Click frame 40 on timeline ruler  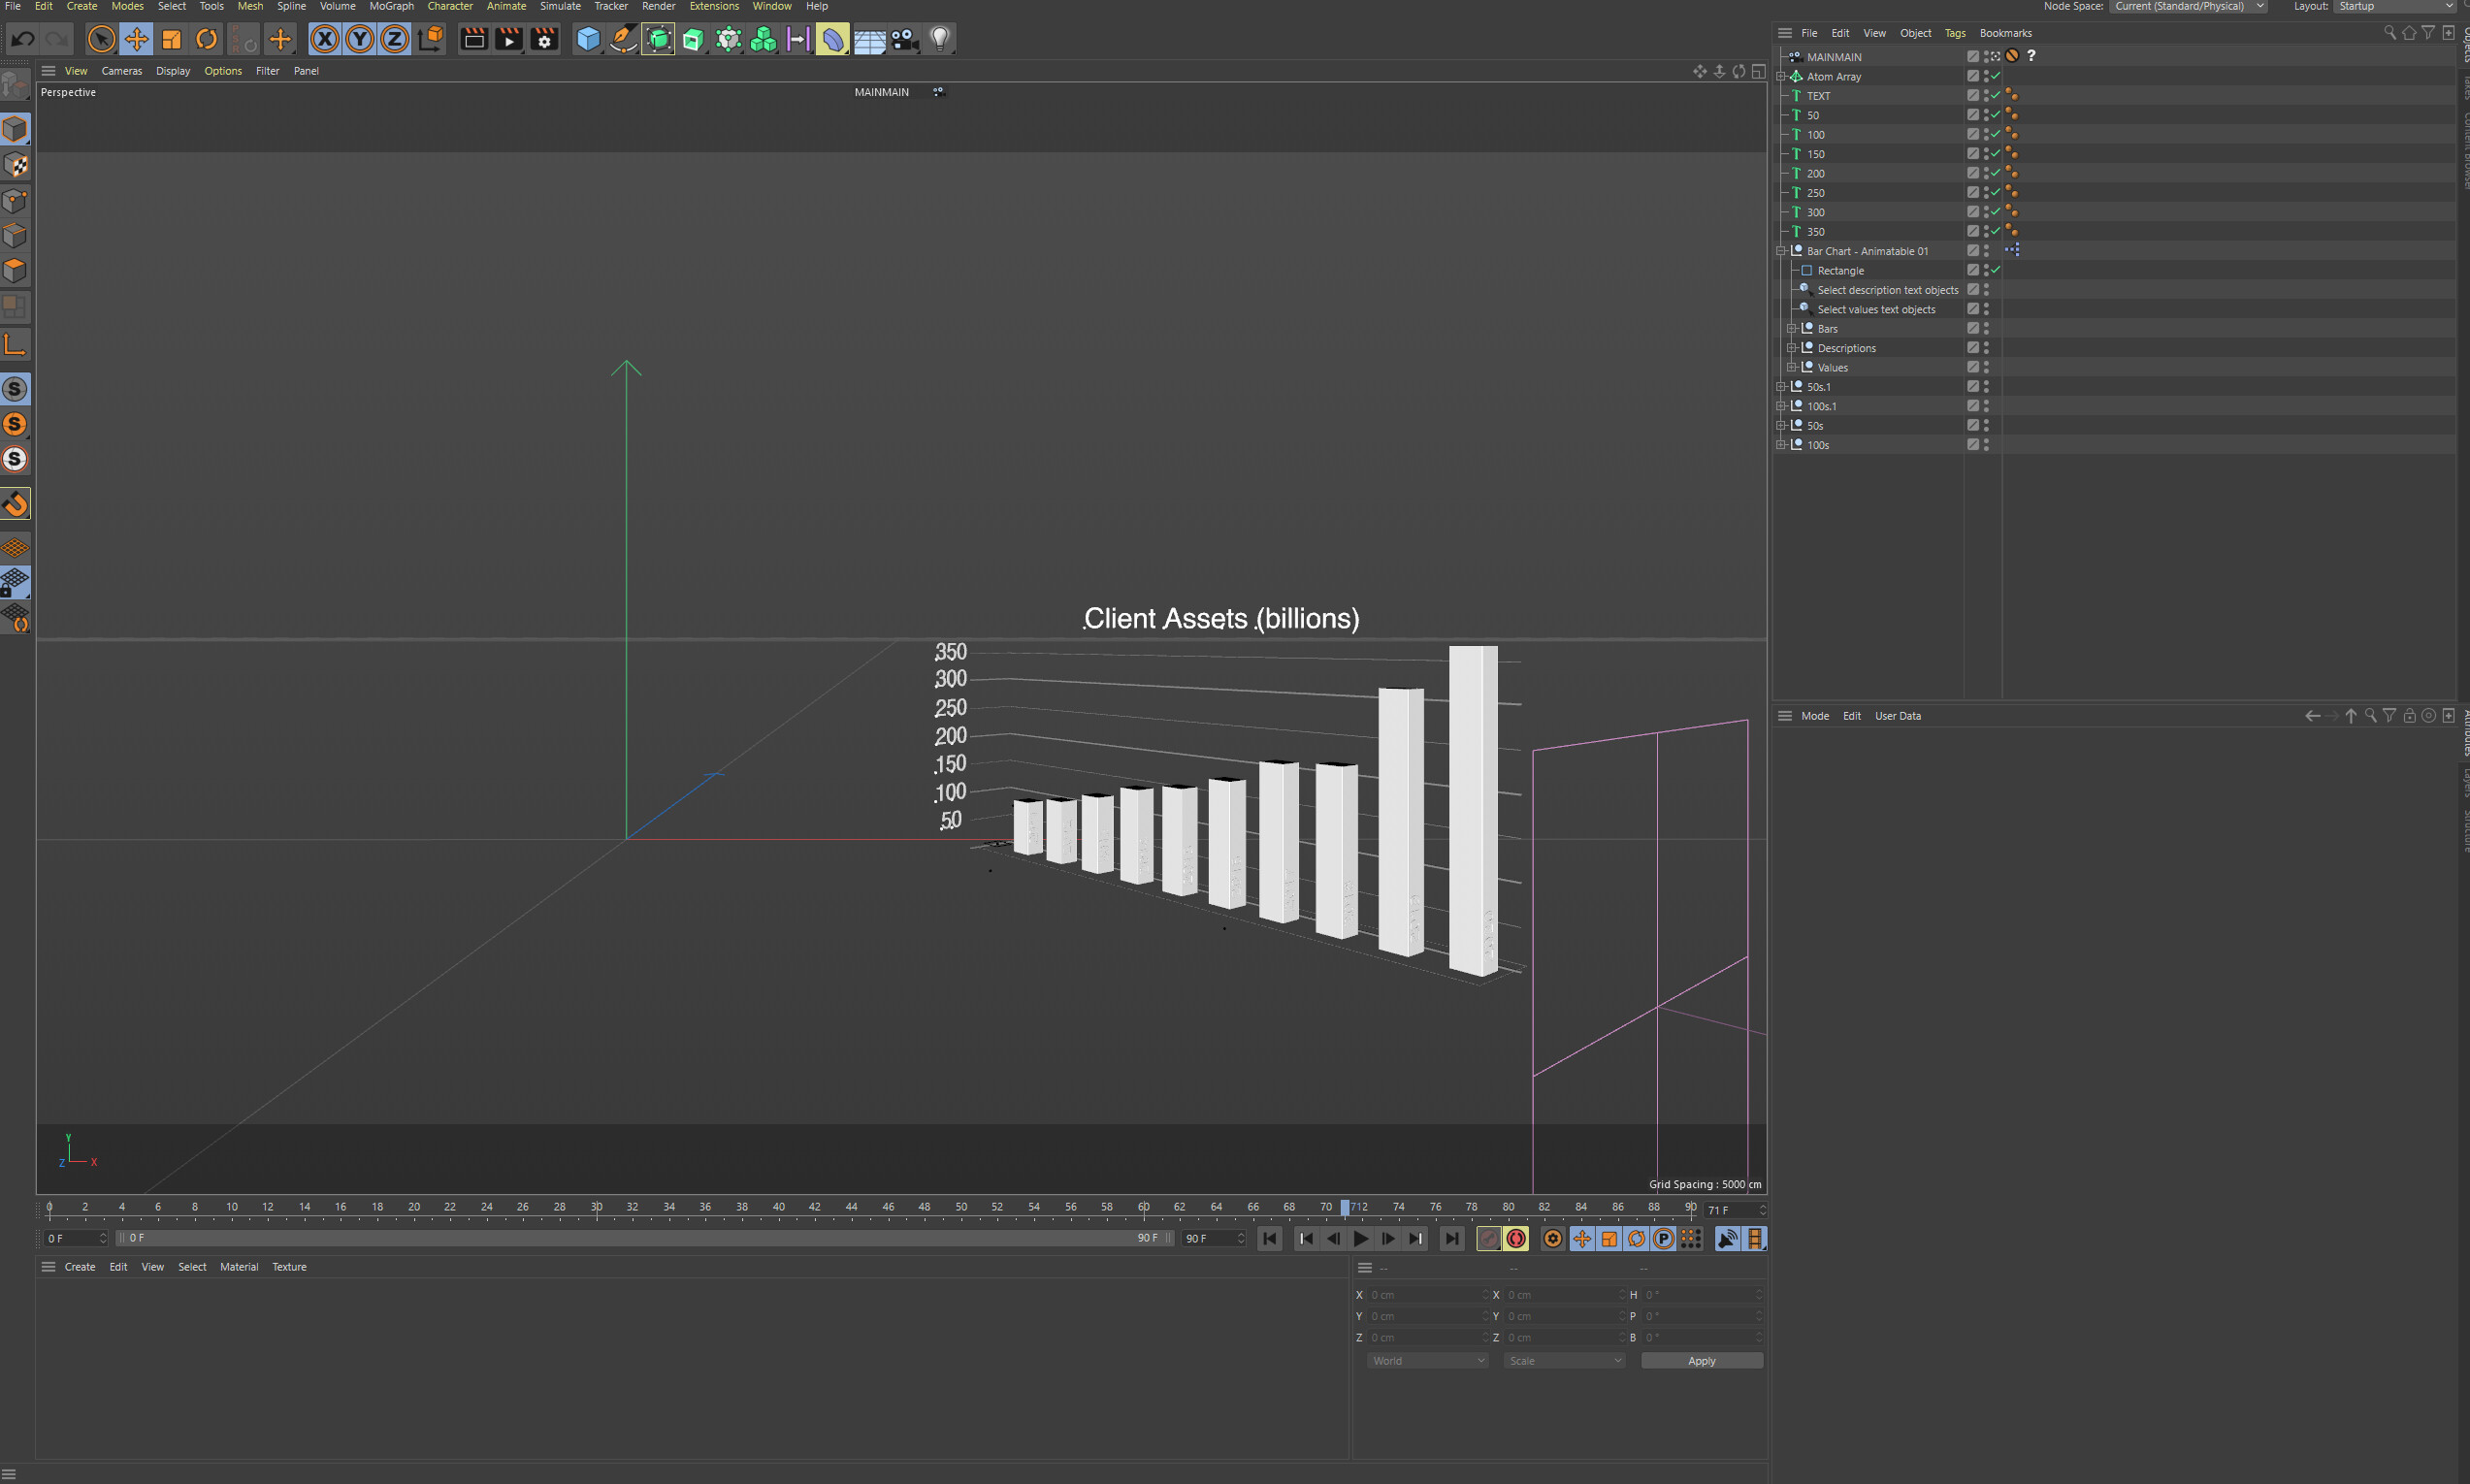pos(778,1209)
